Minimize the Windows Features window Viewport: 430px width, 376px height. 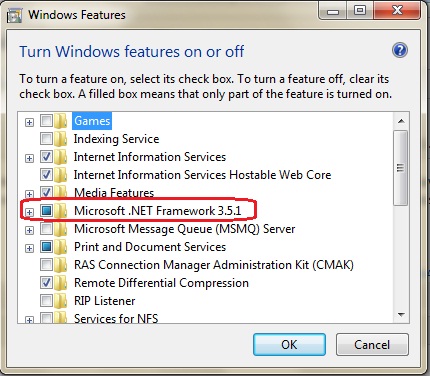[x=333, y=11]
